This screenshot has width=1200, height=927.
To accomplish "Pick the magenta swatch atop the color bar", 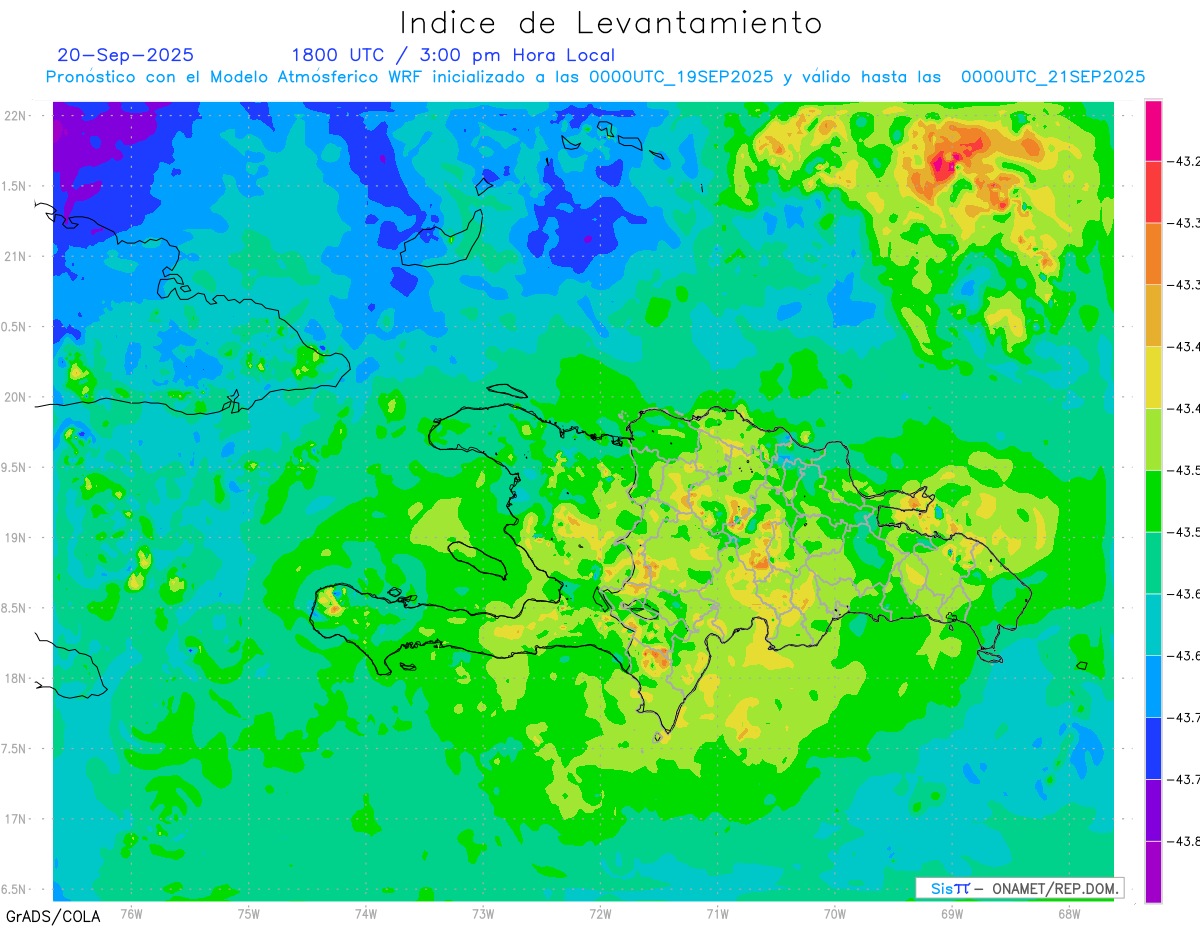I will click(x=1153, y=130).
